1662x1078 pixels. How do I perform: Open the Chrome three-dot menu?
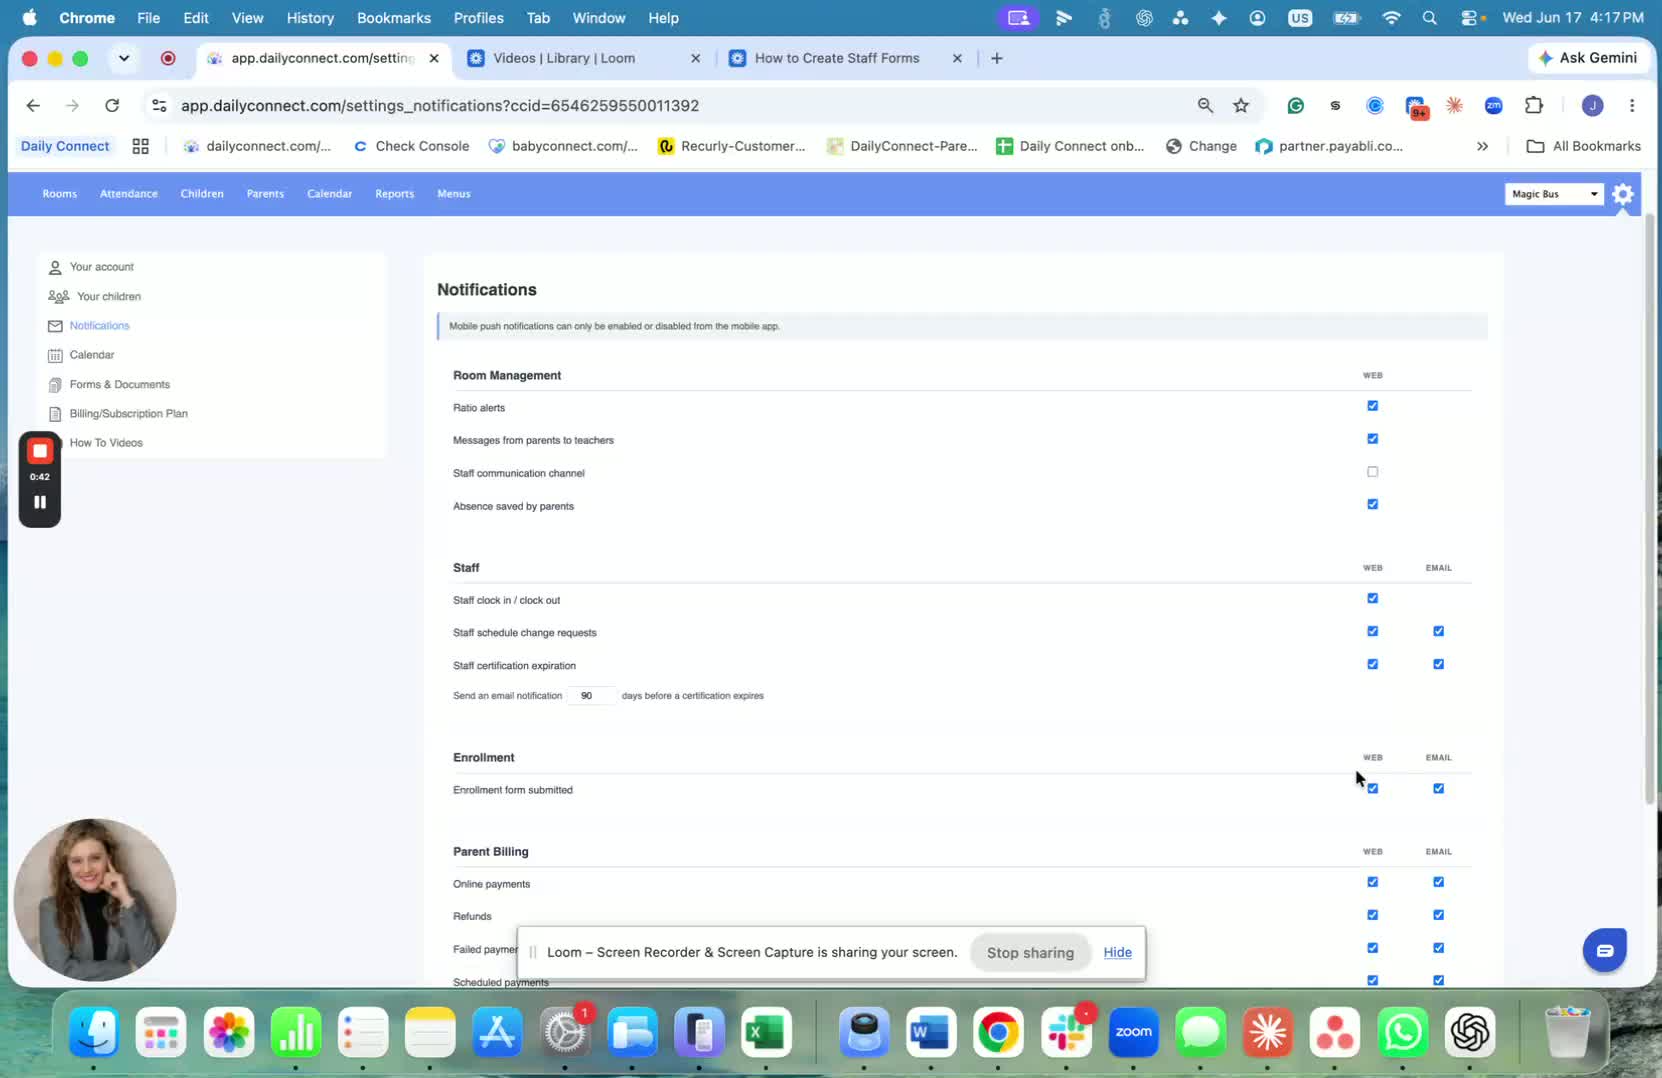[x=1632, y=105]
